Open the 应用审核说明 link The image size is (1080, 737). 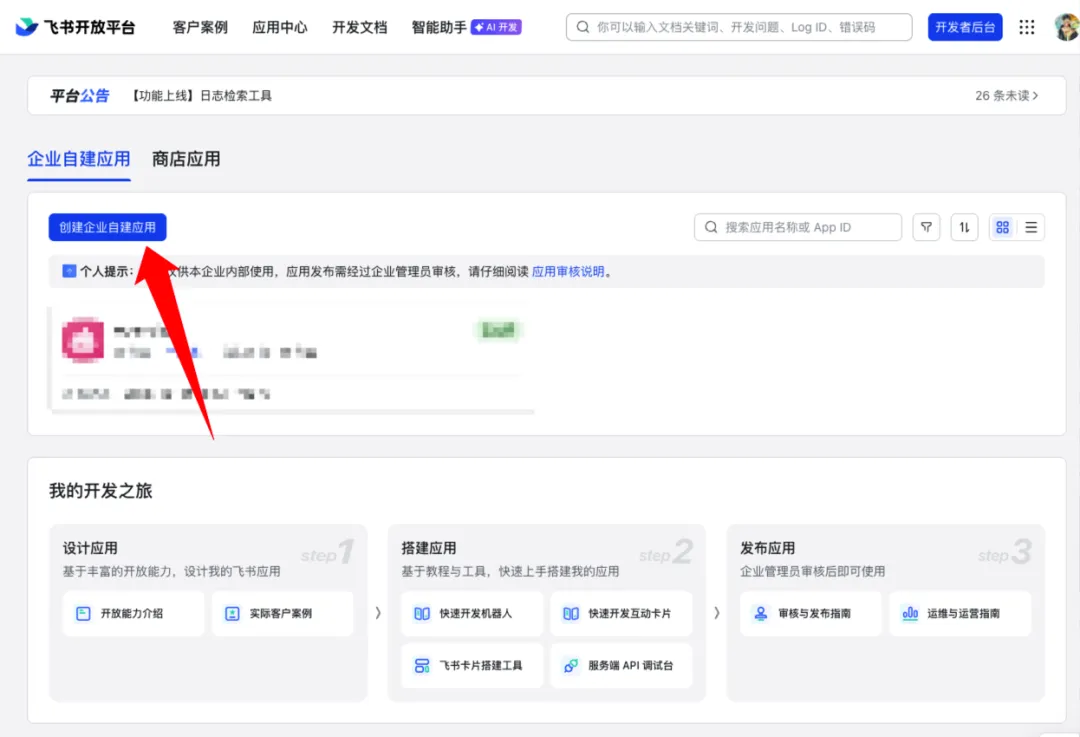point(568,271)
